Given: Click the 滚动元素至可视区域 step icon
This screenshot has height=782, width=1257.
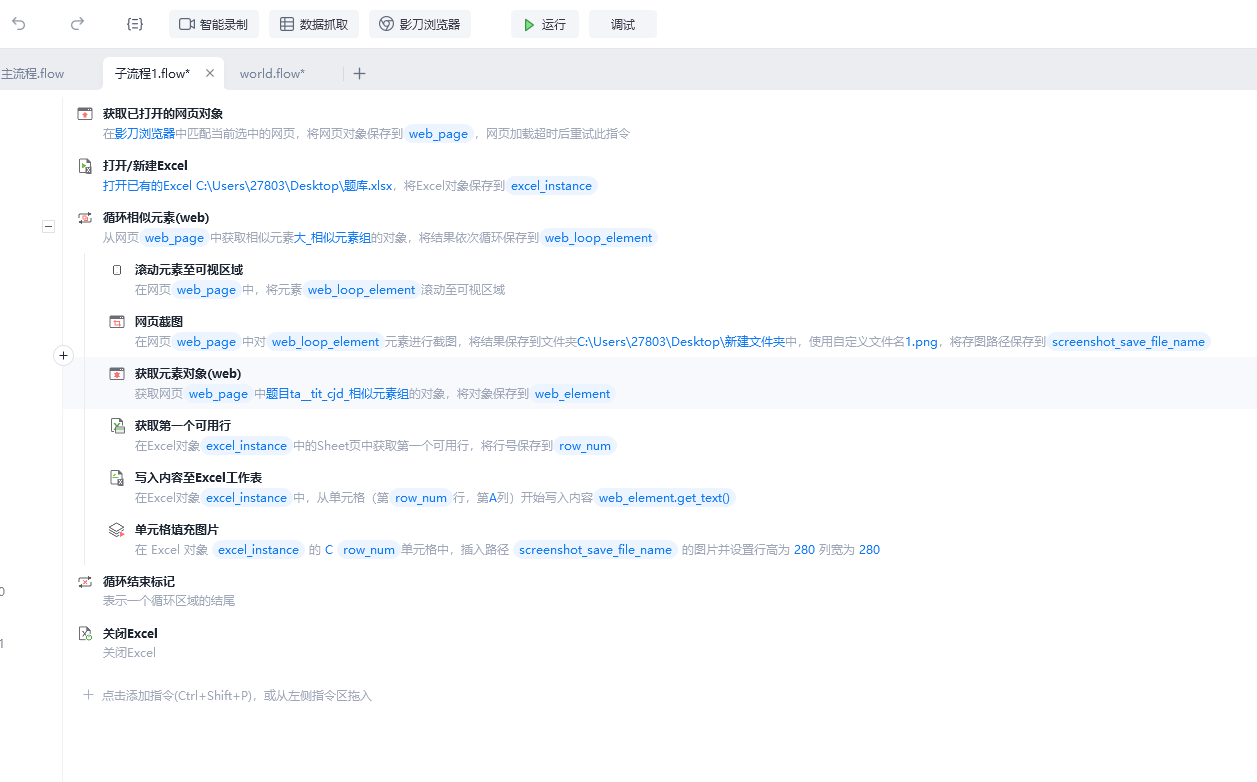Looking at the screenshot, I should pos(117,270).
